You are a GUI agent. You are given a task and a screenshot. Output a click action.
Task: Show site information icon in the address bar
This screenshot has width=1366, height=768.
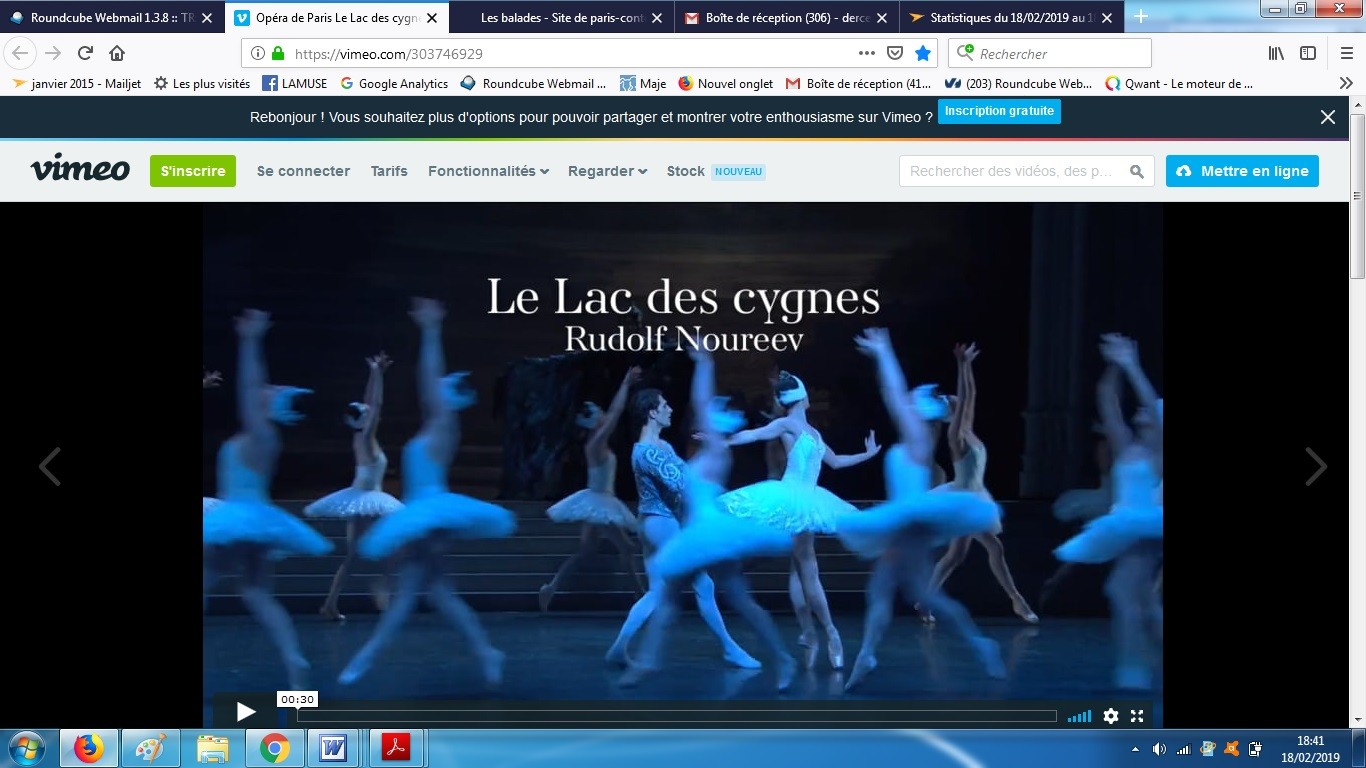tap(257, 54)
